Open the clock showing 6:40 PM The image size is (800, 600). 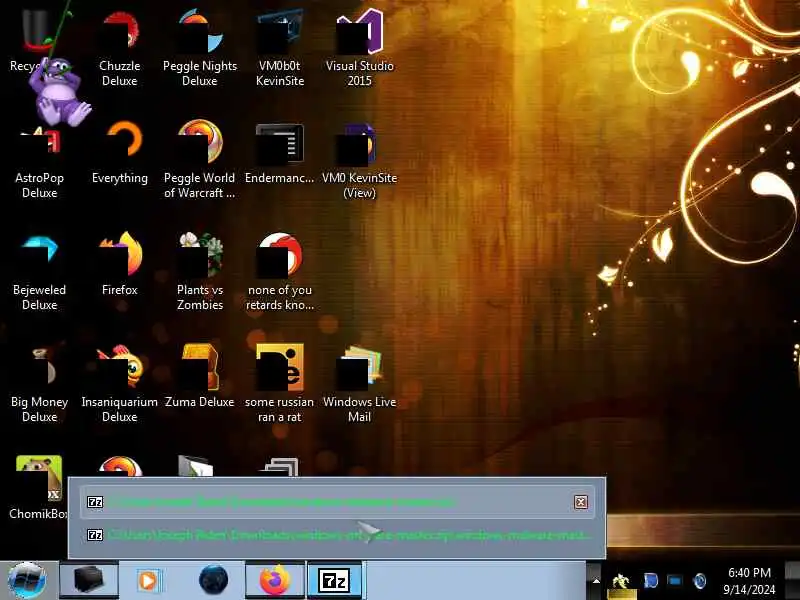(749, 581)
